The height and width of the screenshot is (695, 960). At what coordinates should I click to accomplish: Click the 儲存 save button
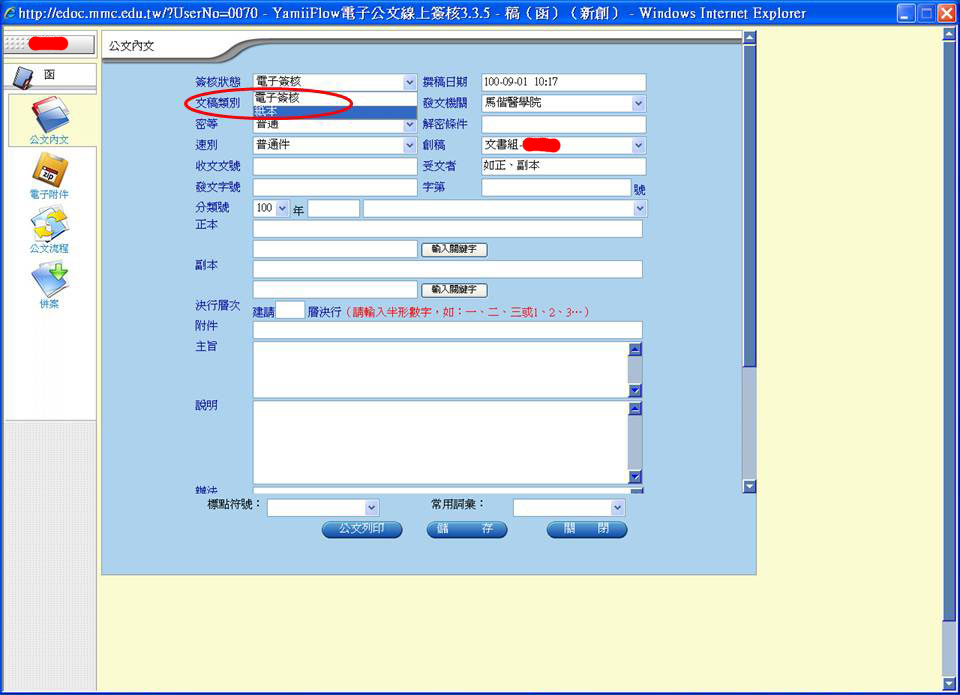point(467,529)
